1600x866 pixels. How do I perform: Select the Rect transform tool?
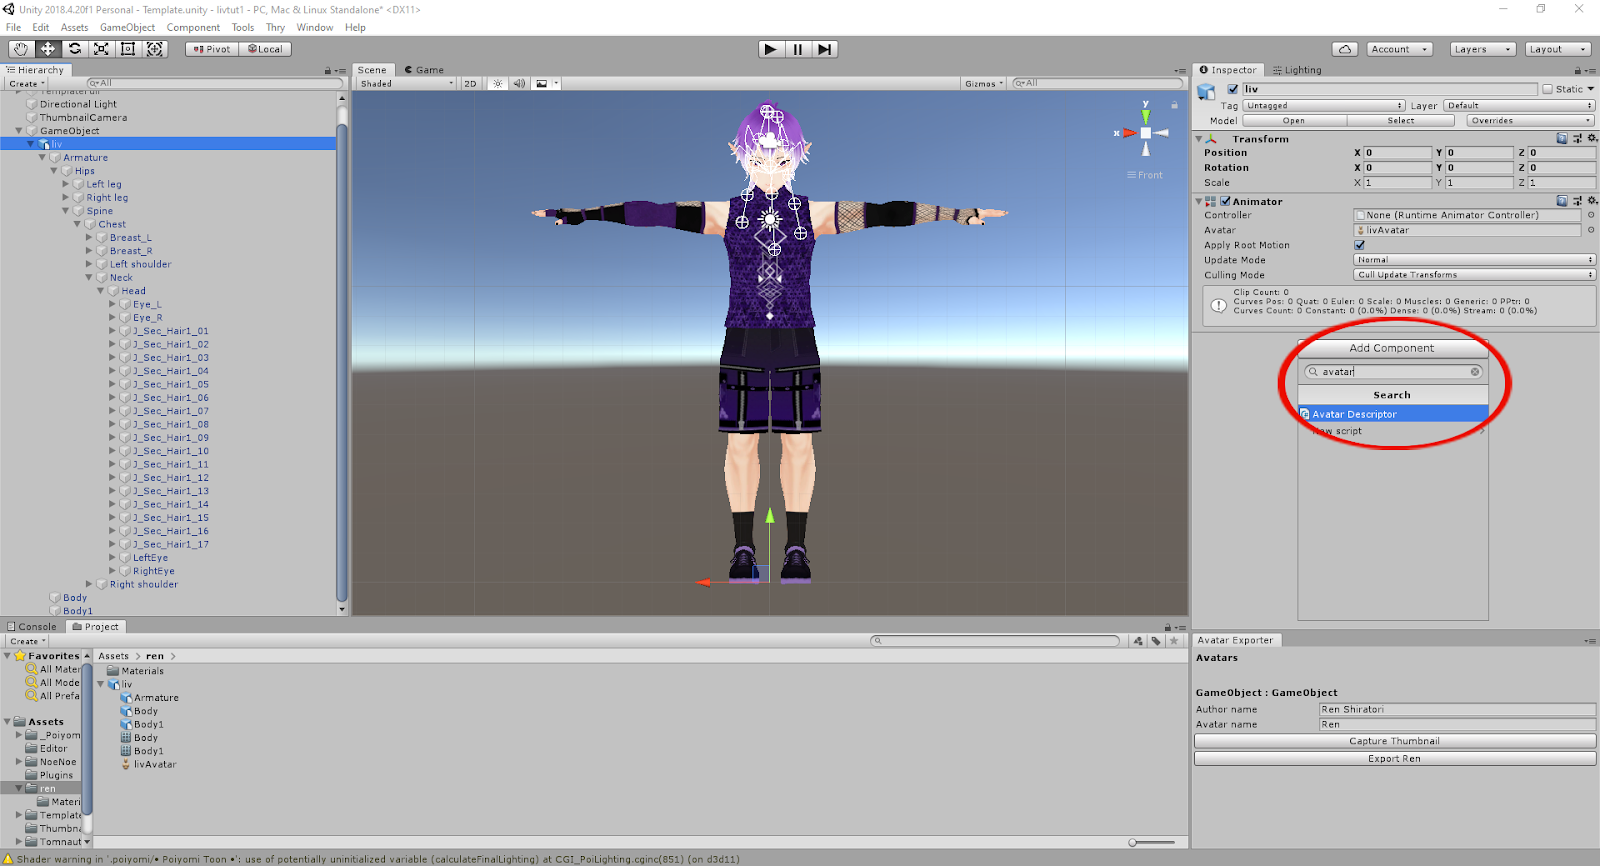(x=128, y=49)
